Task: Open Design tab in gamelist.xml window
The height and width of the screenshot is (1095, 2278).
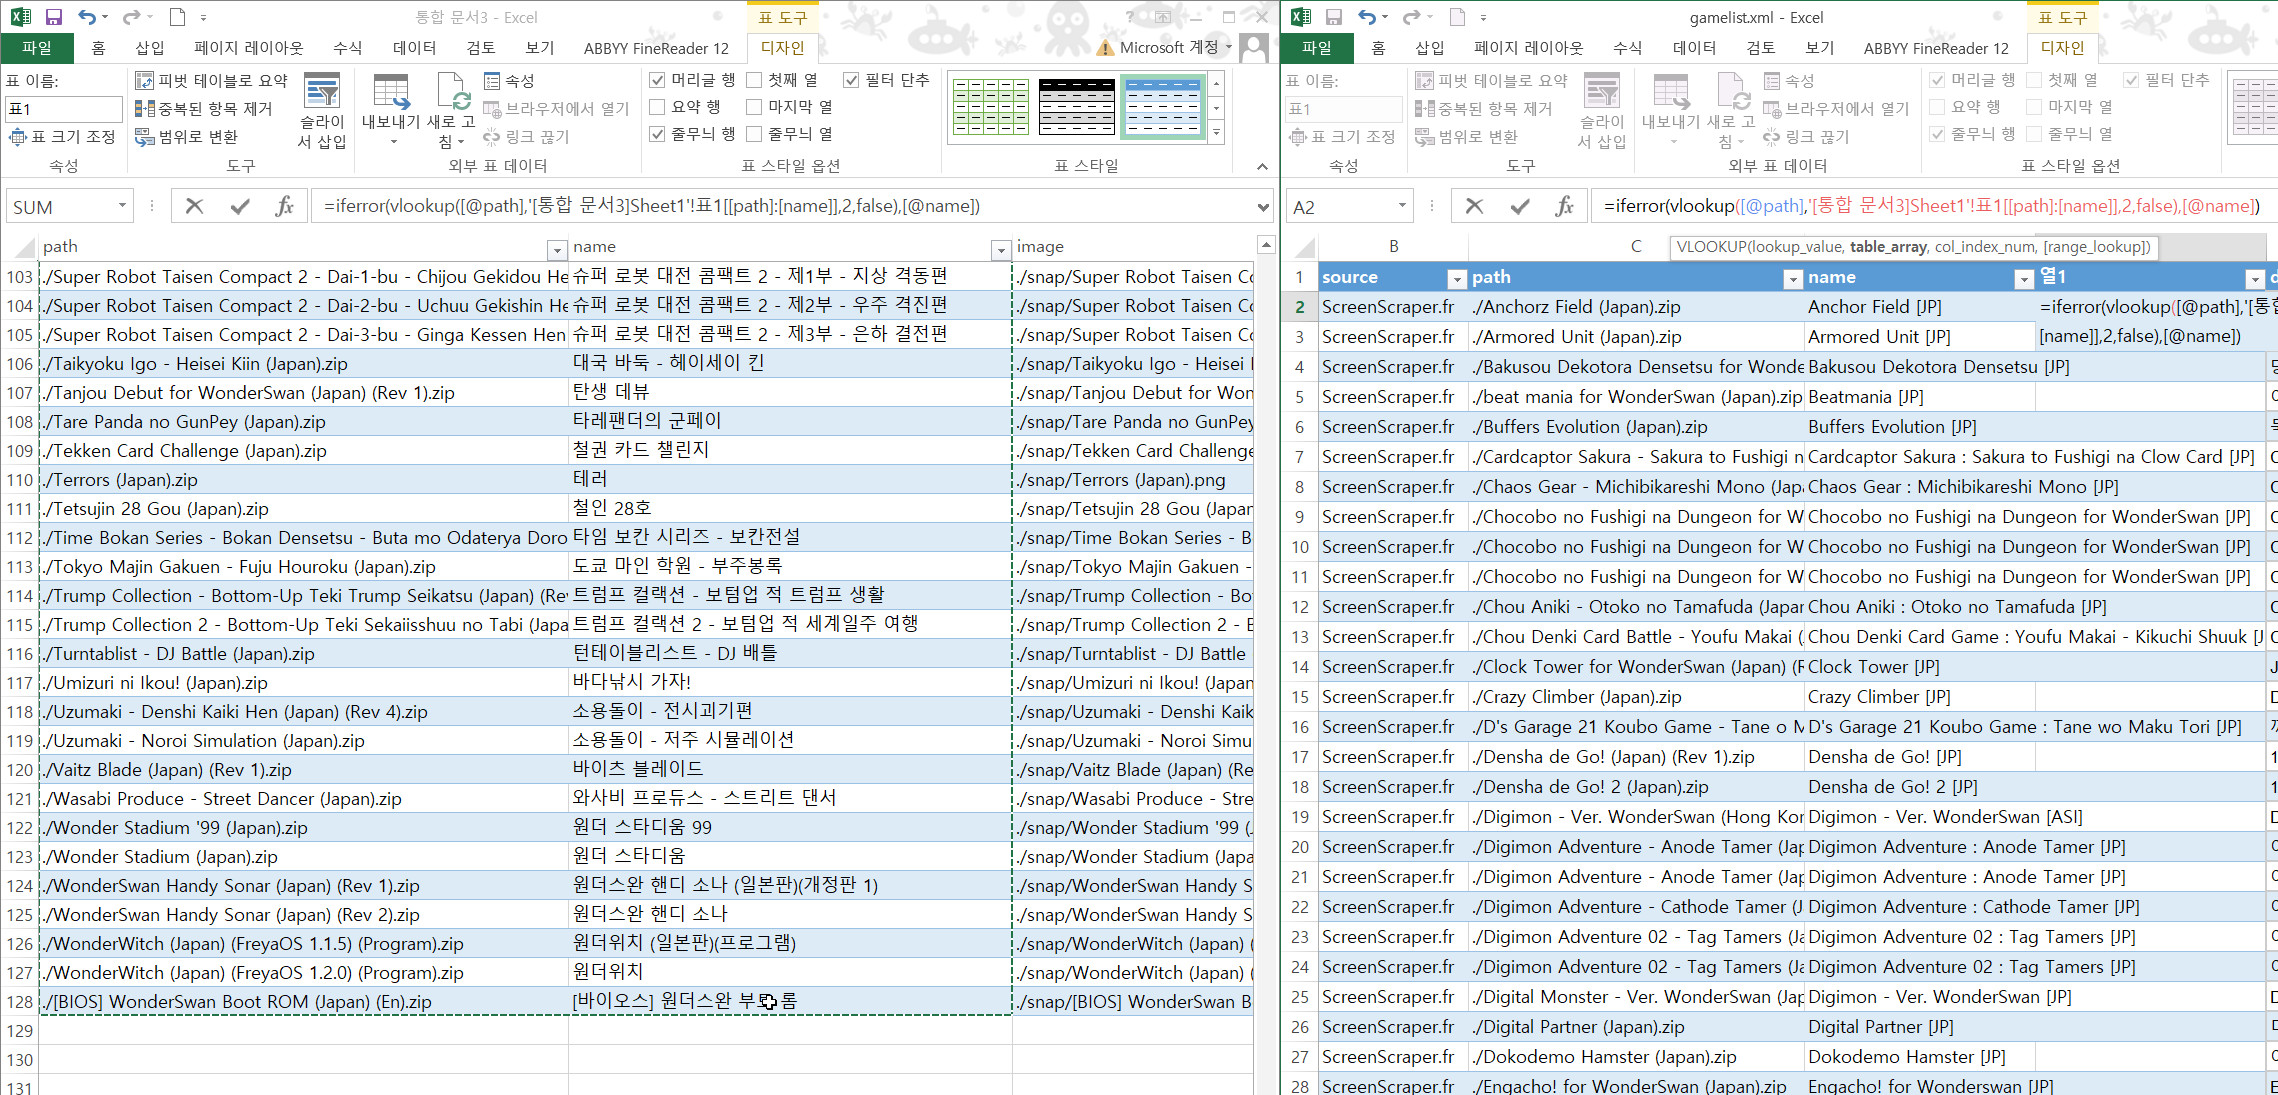Action: pyautogui.click(x=2062, y=47)
